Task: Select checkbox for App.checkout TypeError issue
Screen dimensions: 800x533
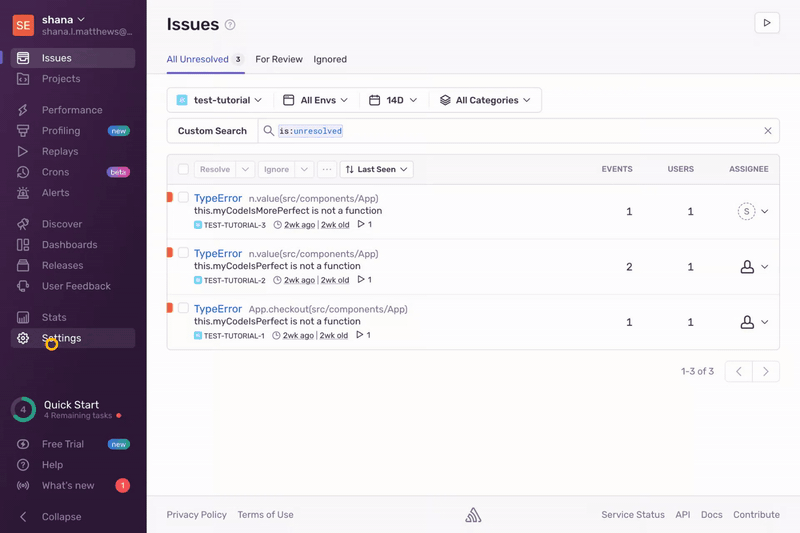Action: point(183,309)
